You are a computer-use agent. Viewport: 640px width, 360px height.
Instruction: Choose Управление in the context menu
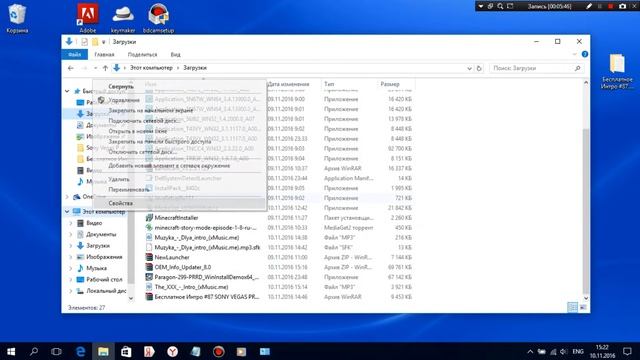click(x=180, y=100)
